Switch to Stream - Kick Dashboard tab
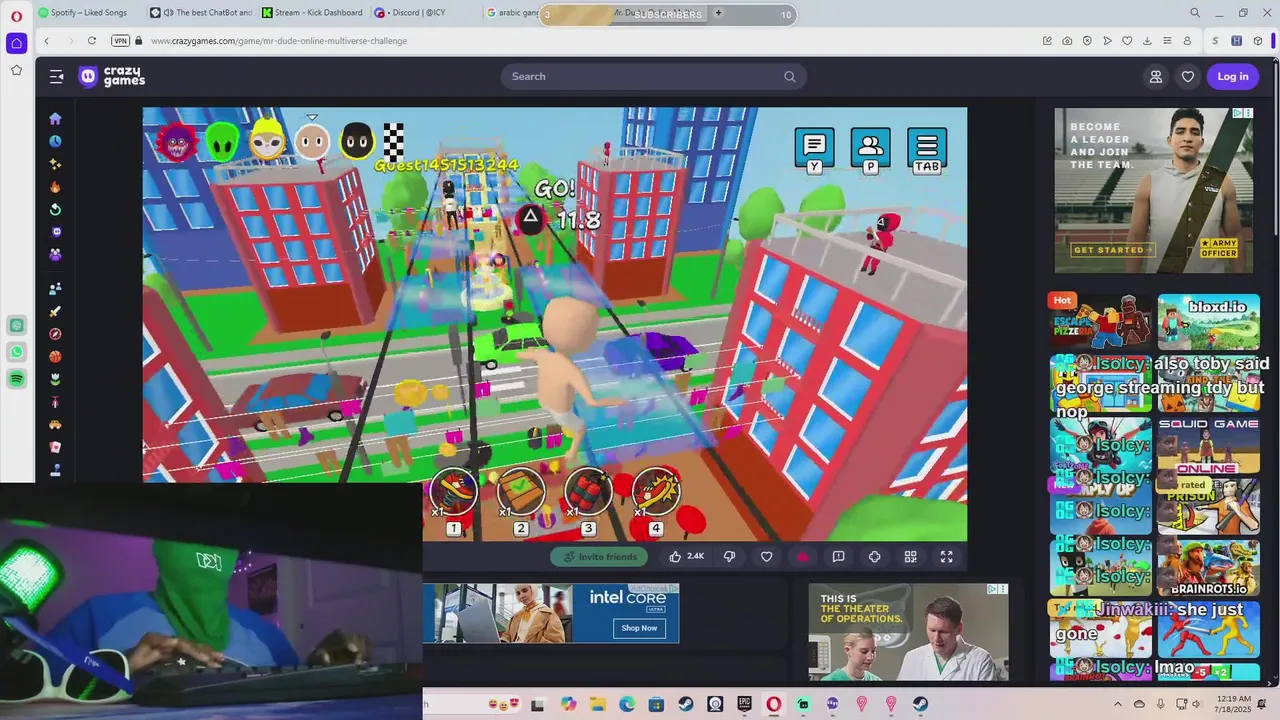This screenshot has width=1280, height=720. click(313, 13)
